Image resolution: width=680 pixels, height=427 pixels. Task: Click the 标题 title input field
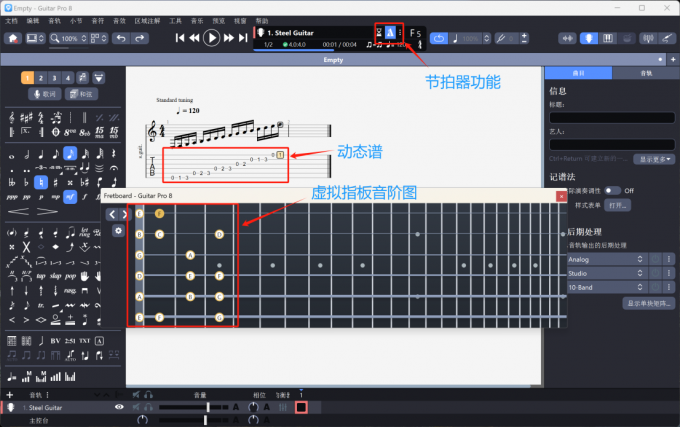[612, 118]
